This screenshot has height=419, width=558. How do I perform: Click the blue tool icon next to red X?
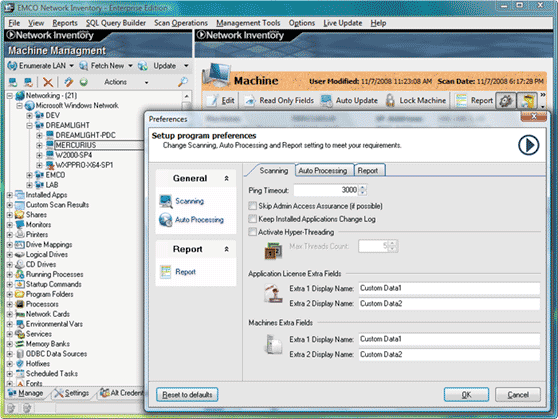click(x=68, y=82)
